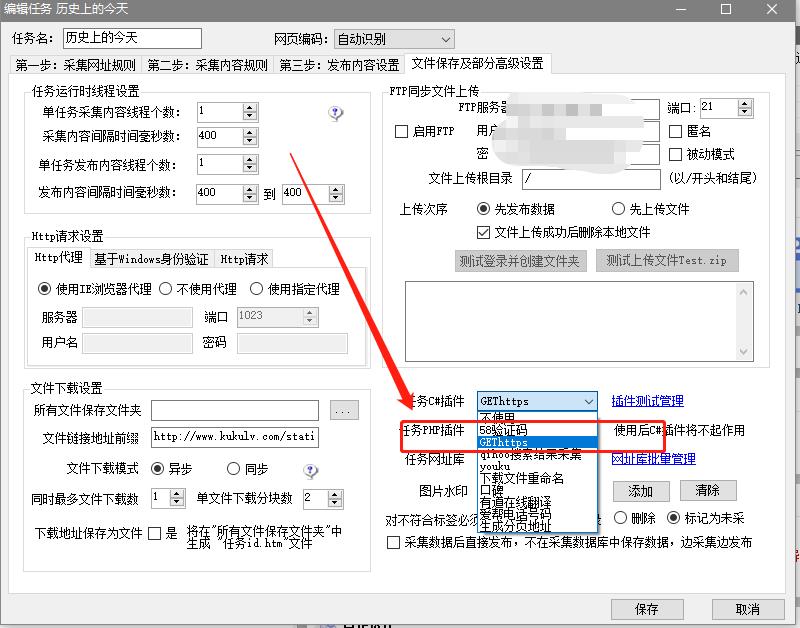
Task: Open the 网页编码 自动识别 dropdown
Action: tap(394, 39)
